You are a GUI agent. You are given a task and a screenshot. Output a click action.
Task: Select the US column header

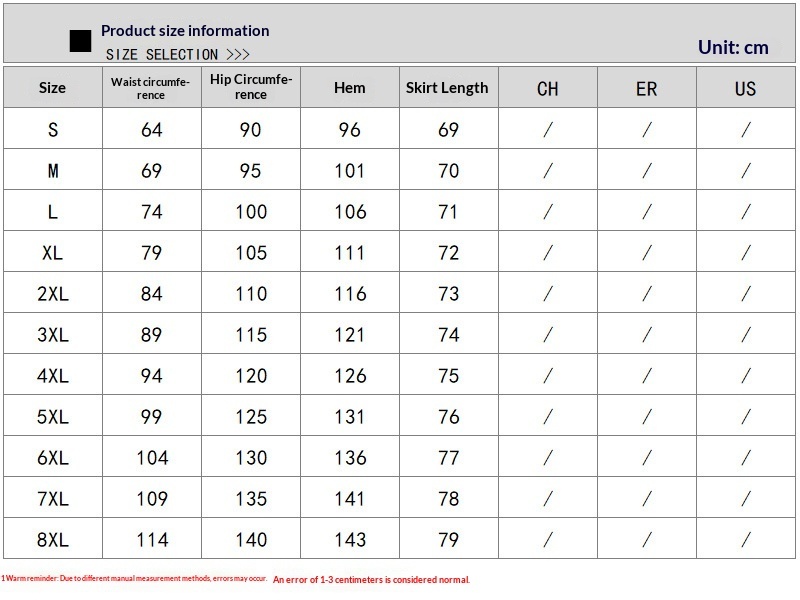pyautogui.click(x=745, y=89)
